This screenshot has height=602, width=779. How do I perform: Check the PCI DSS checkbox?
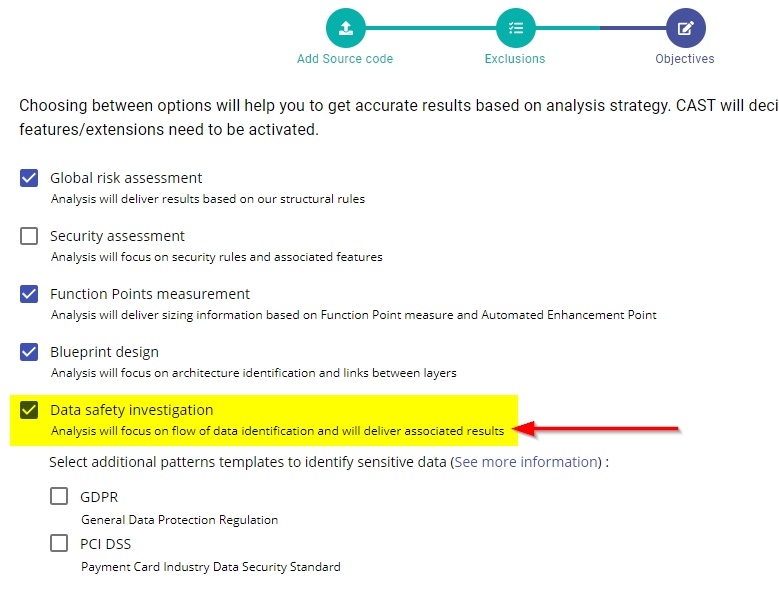(x=60, y=543)
